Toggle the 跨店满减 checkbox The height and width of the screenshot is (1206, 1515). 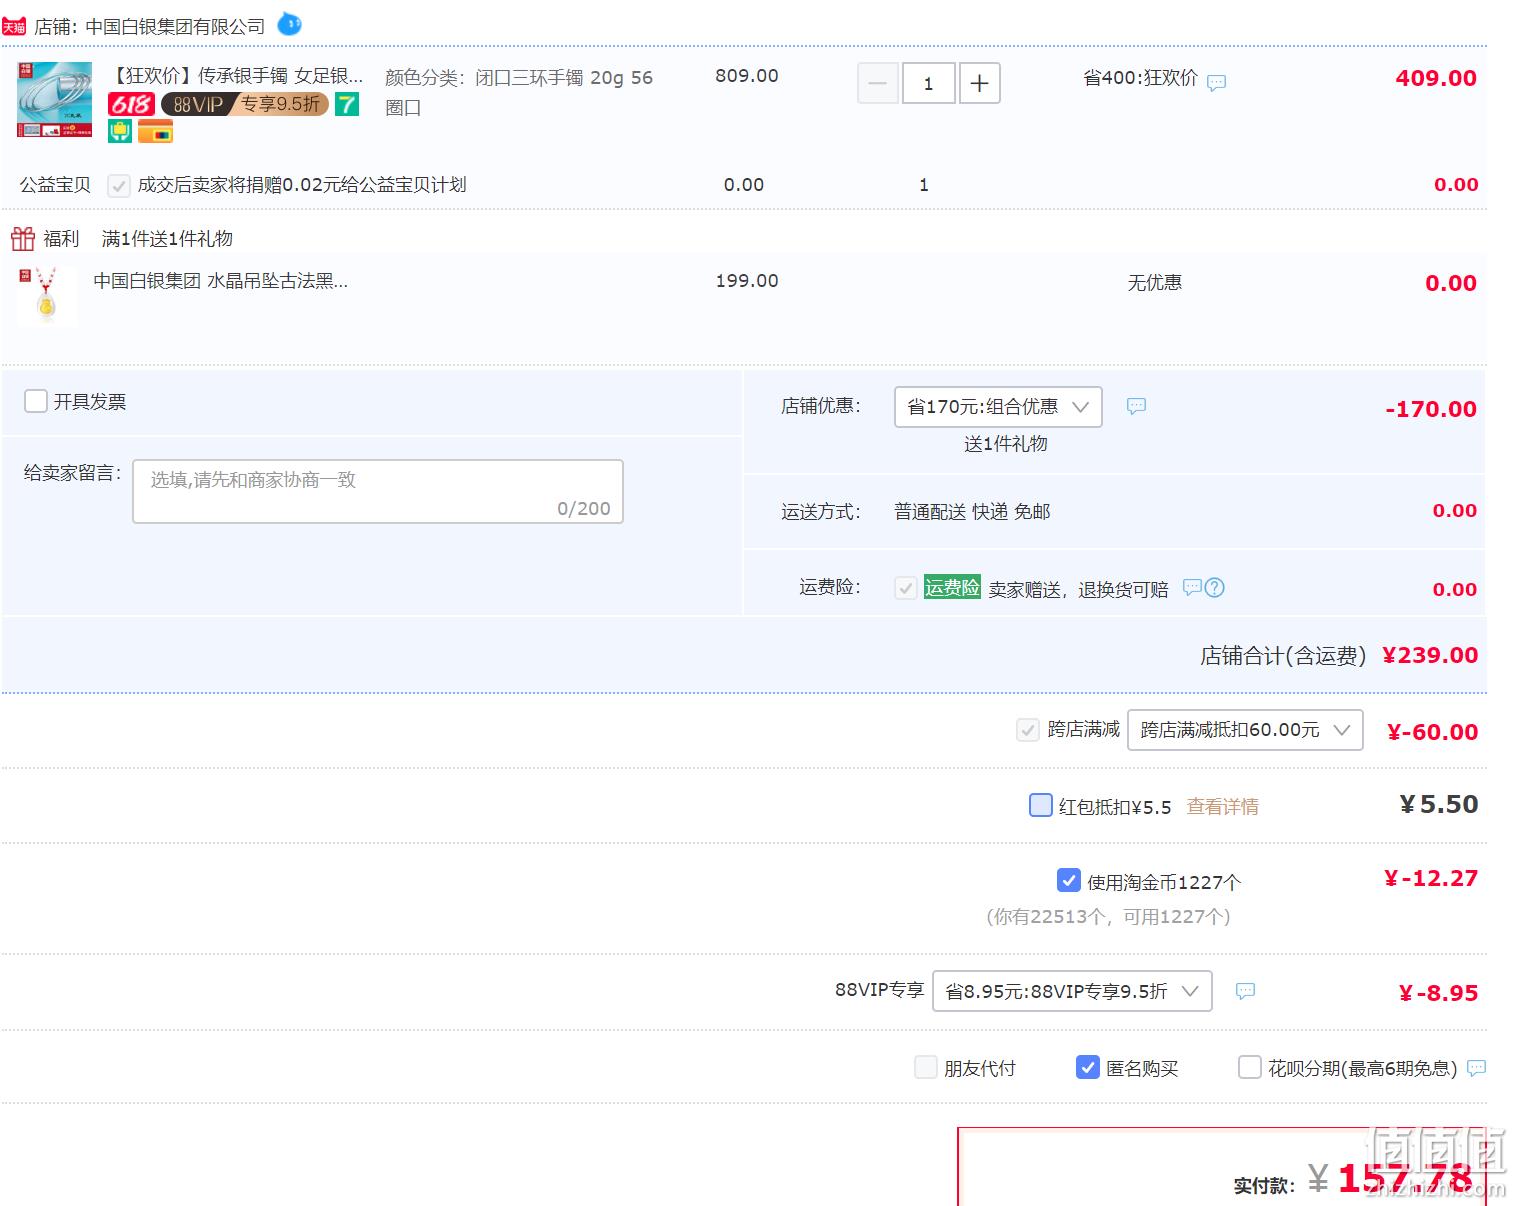[1027, 730]
